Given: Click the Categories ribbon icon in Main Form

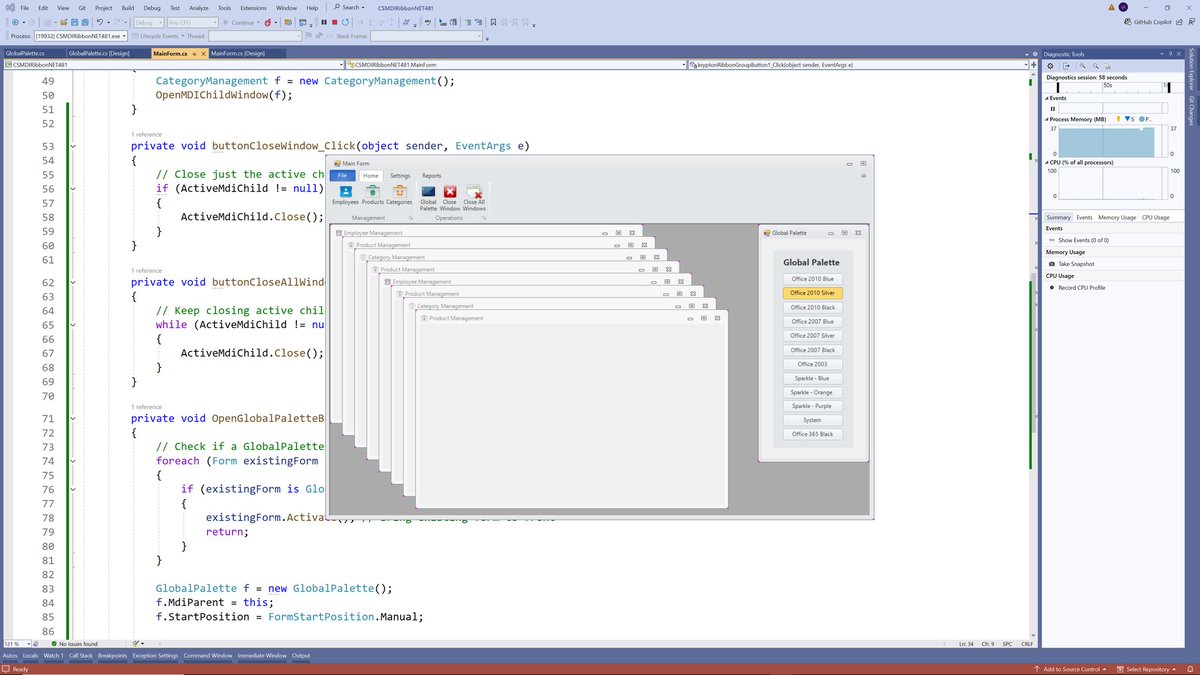Looking at the screenshot, I should (x=399, y=194).
